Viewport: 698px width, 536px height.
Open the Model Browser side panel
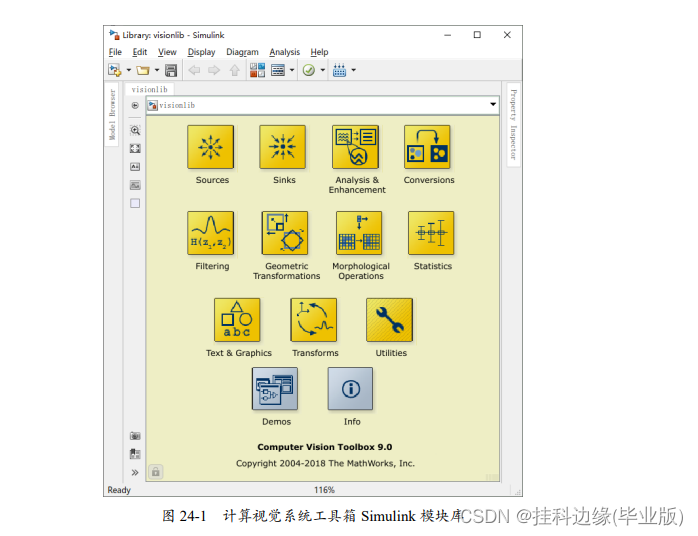tap(112, 114)
